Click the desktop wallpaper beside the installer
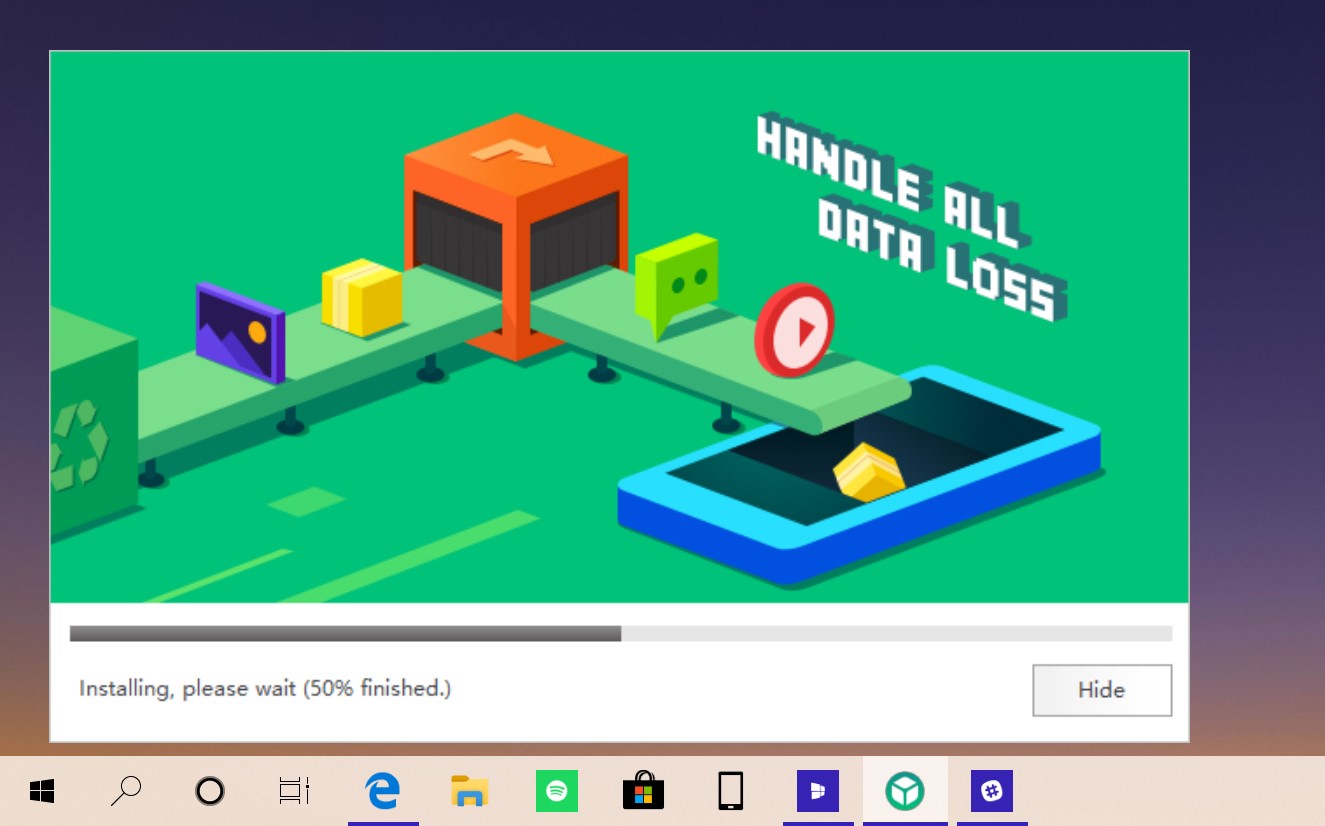Image resolution: width=1325 pixels, height=826 pixels. 1260,400
